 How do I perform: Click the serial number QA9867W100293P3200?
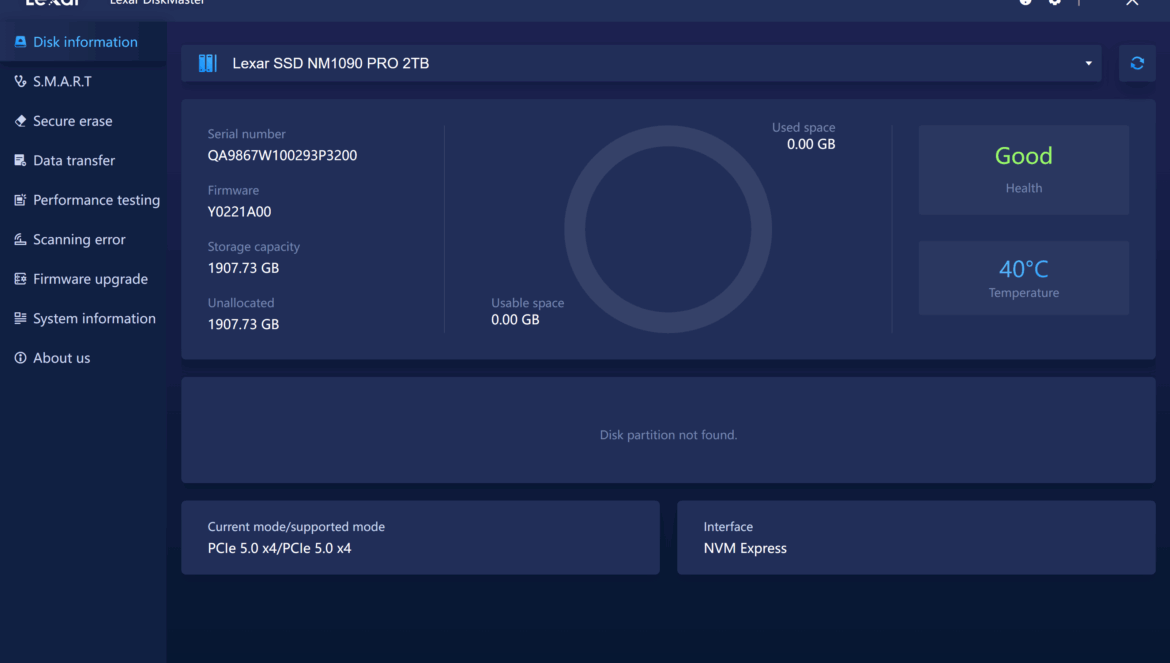tap(282, 155)
